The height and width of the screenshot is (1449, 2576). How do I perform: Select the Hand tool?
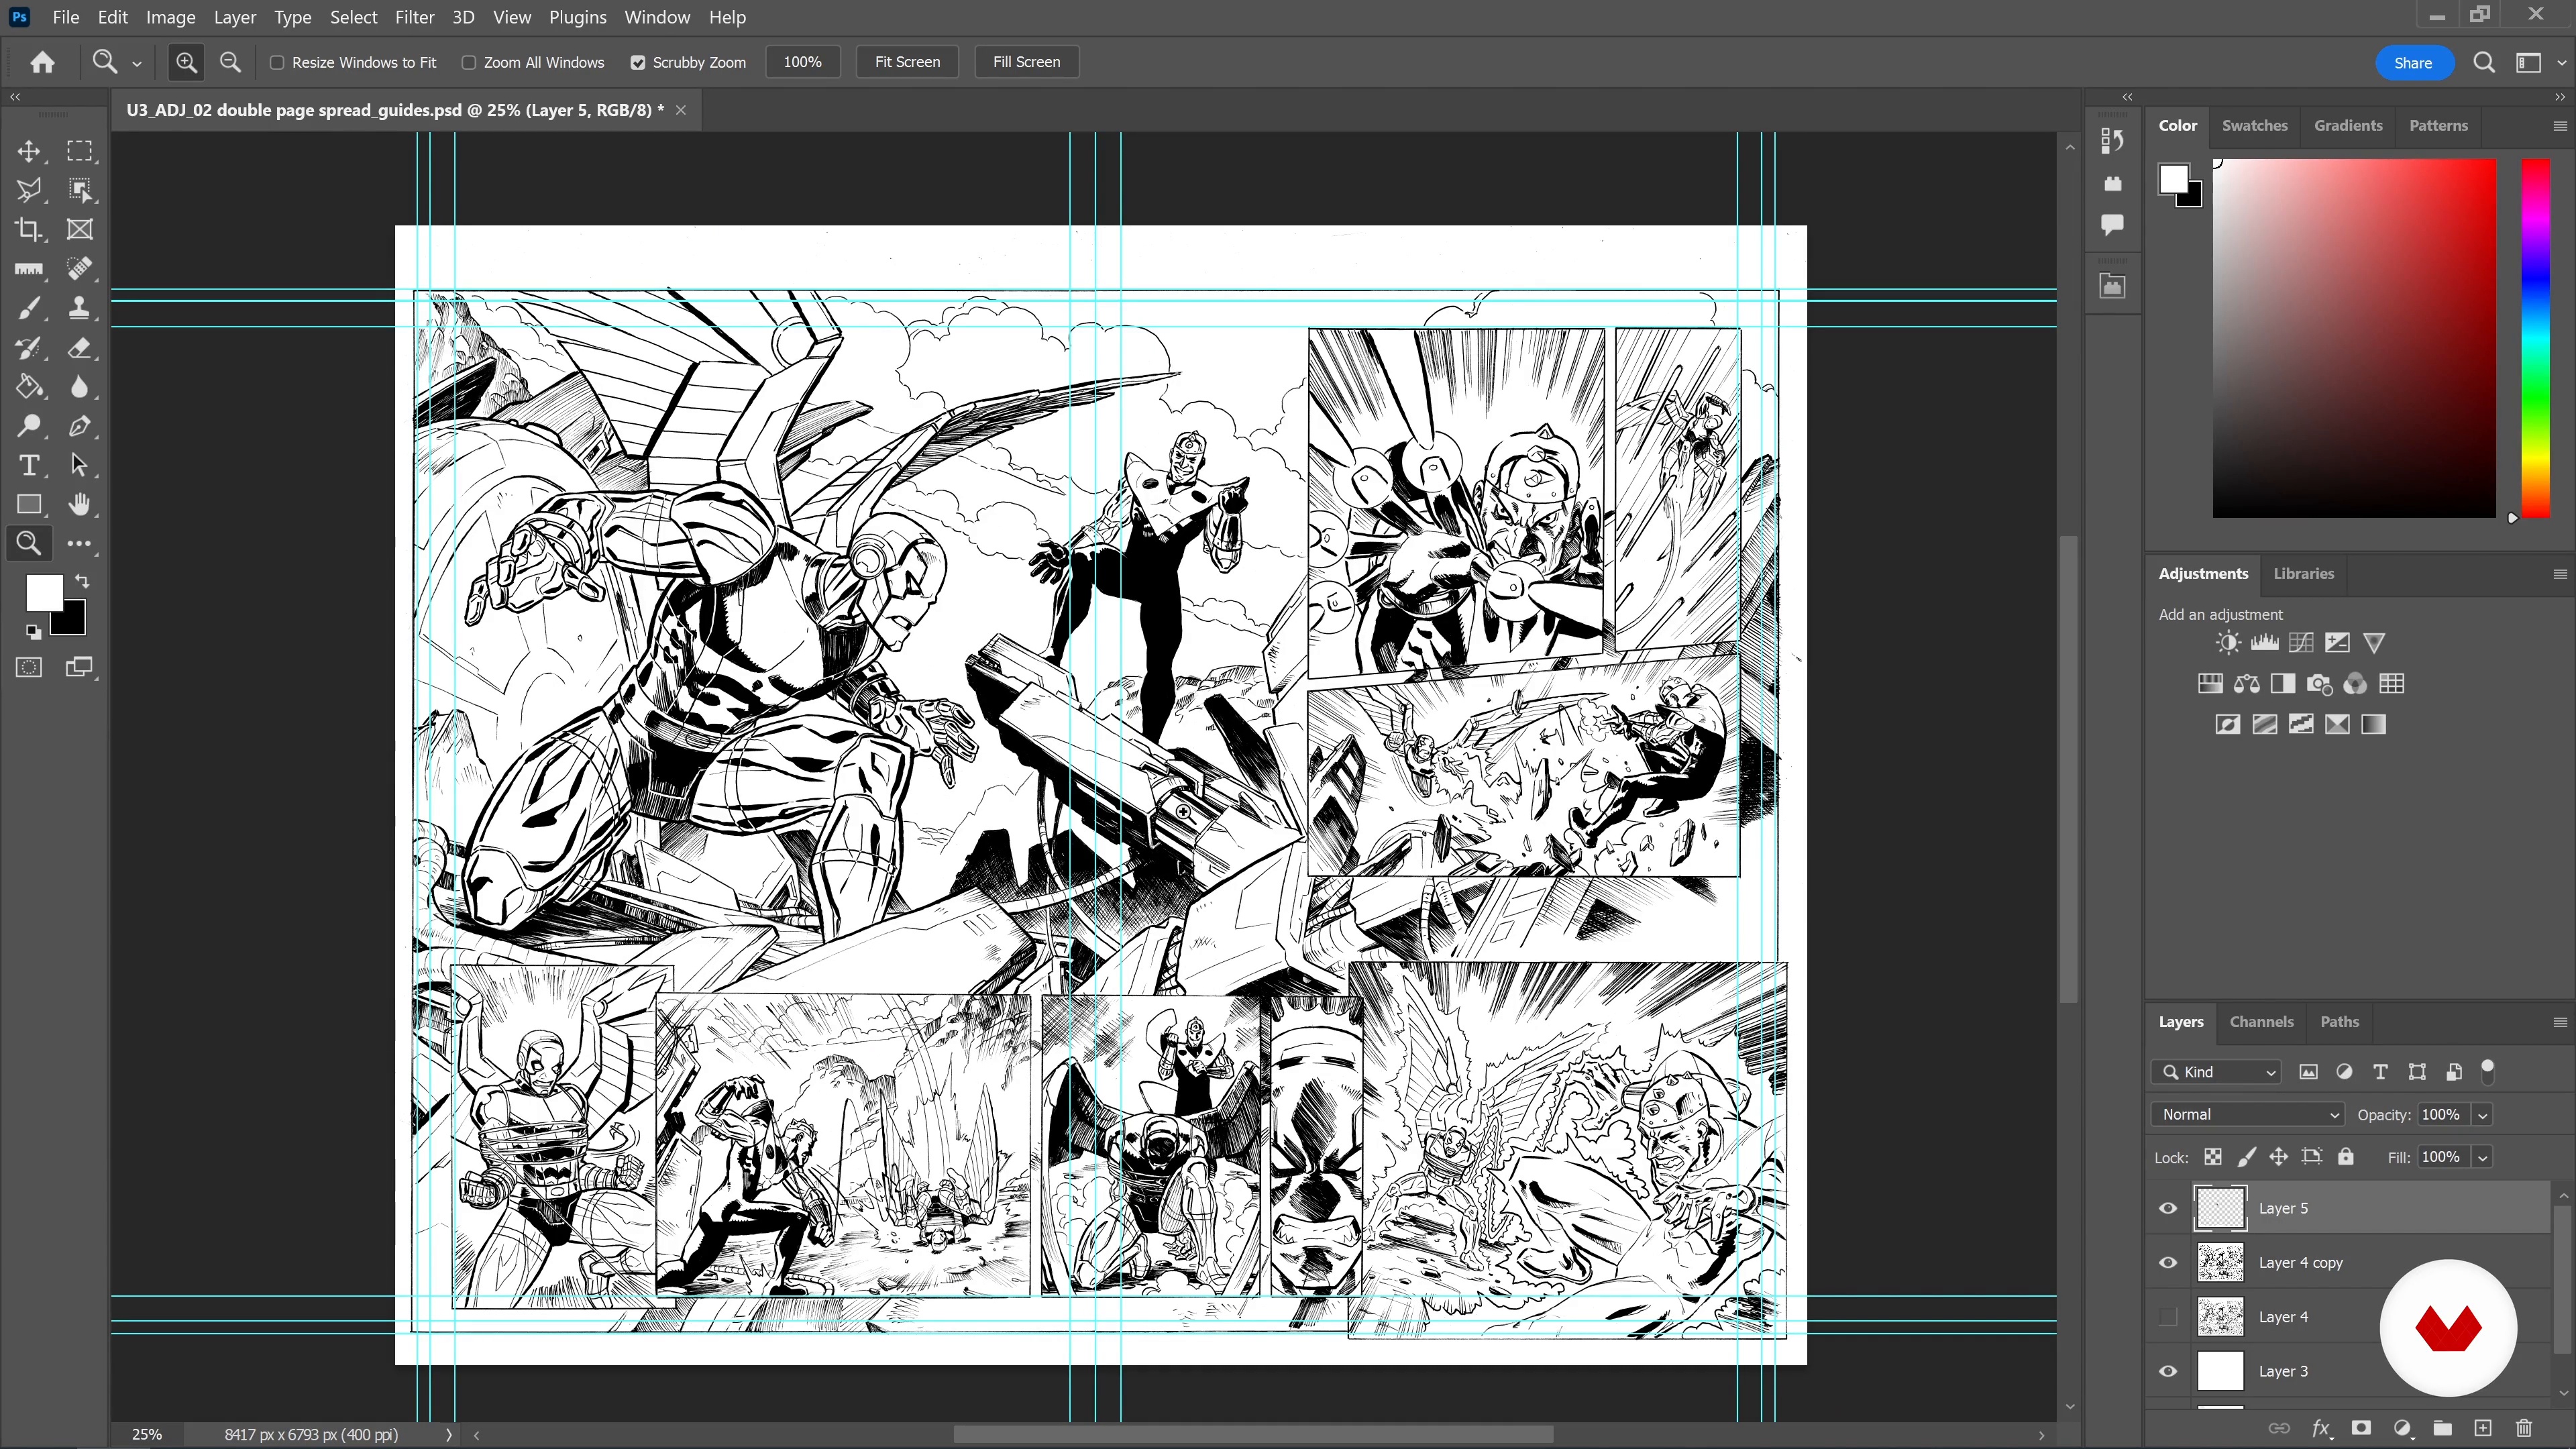click(79, 504)
